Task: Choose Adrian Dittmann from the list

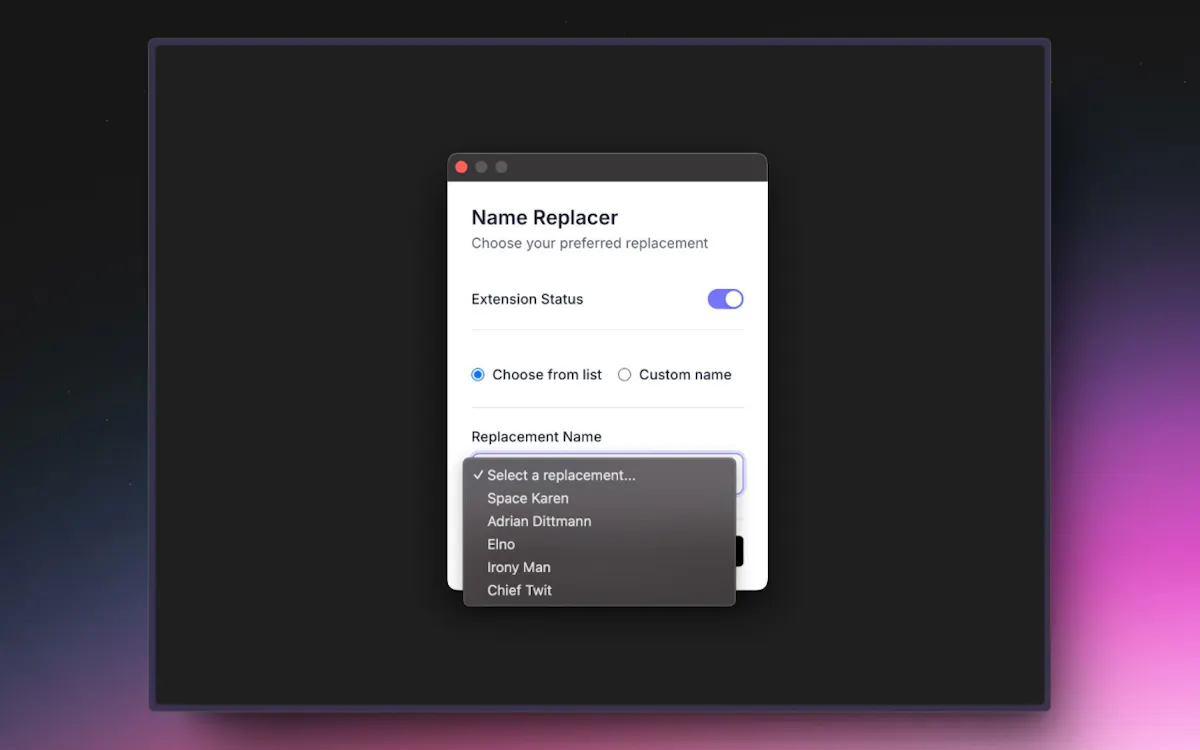Action: [x=599, y=521]
